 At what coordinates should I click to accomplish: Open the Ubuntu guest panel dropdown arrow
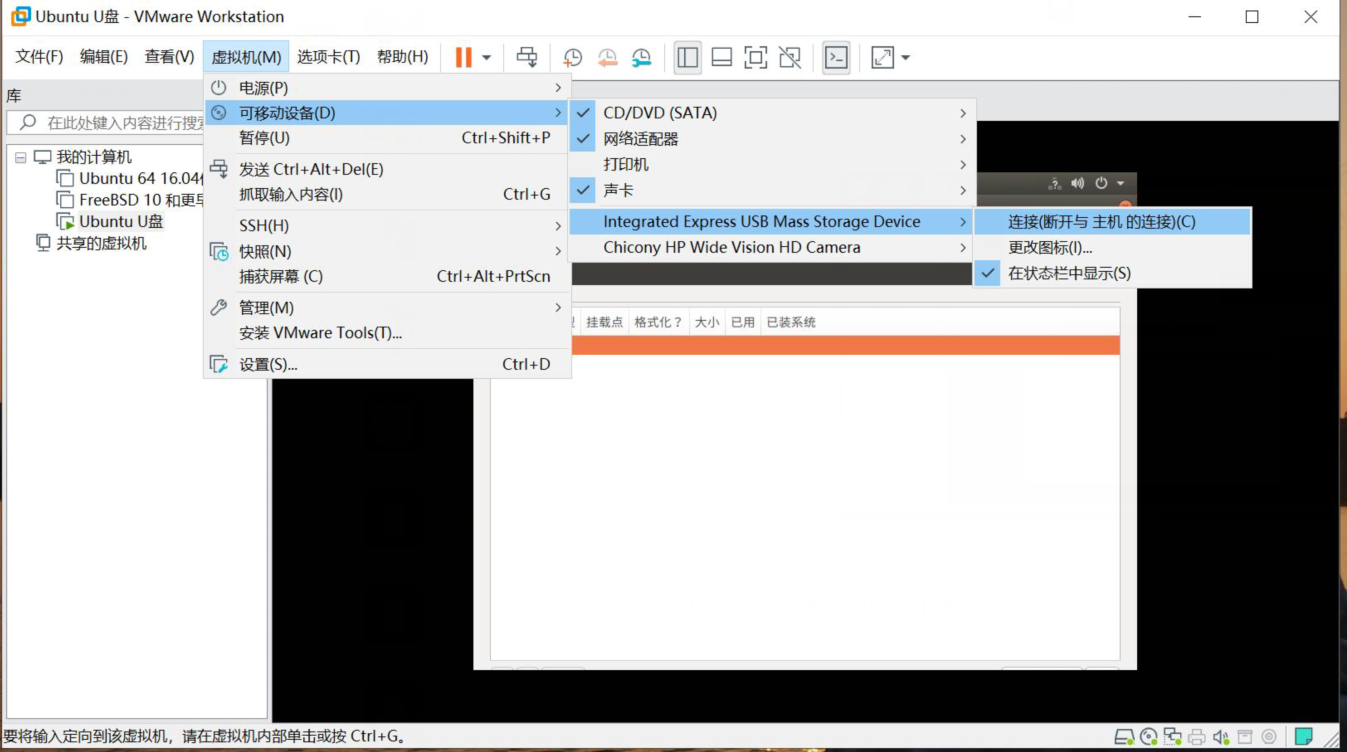1121,183
